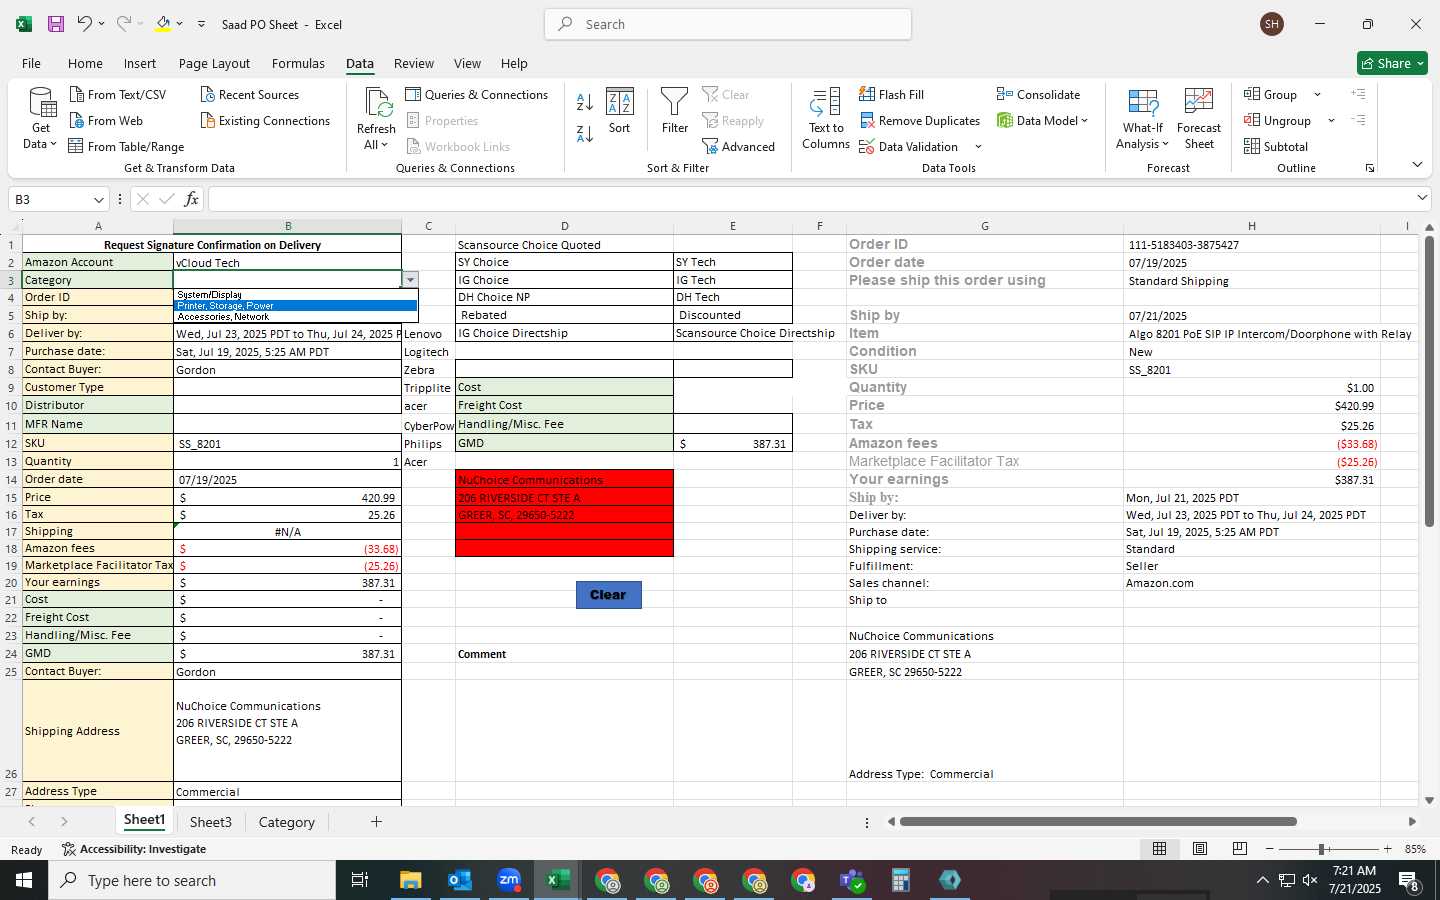Click the title bar Search box
Screen dimensions: 1440x900
point(728,24)
